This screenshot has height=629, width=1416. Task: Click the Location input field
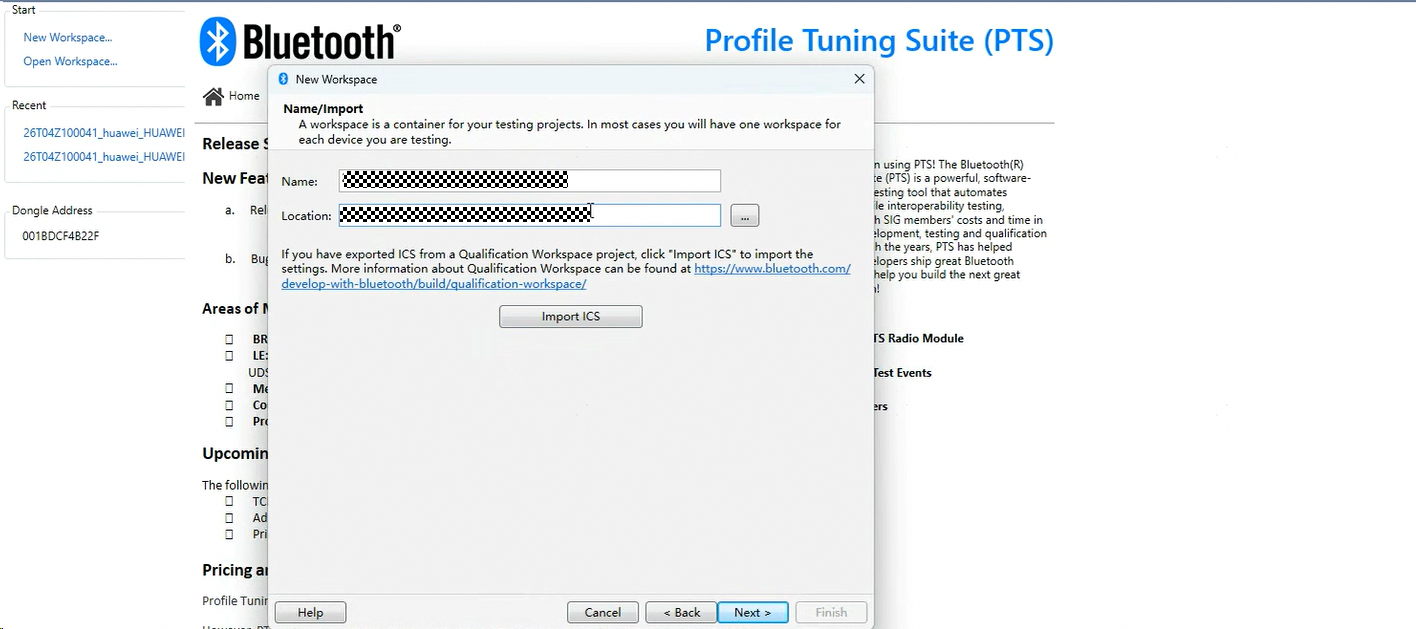coord(529,215)
